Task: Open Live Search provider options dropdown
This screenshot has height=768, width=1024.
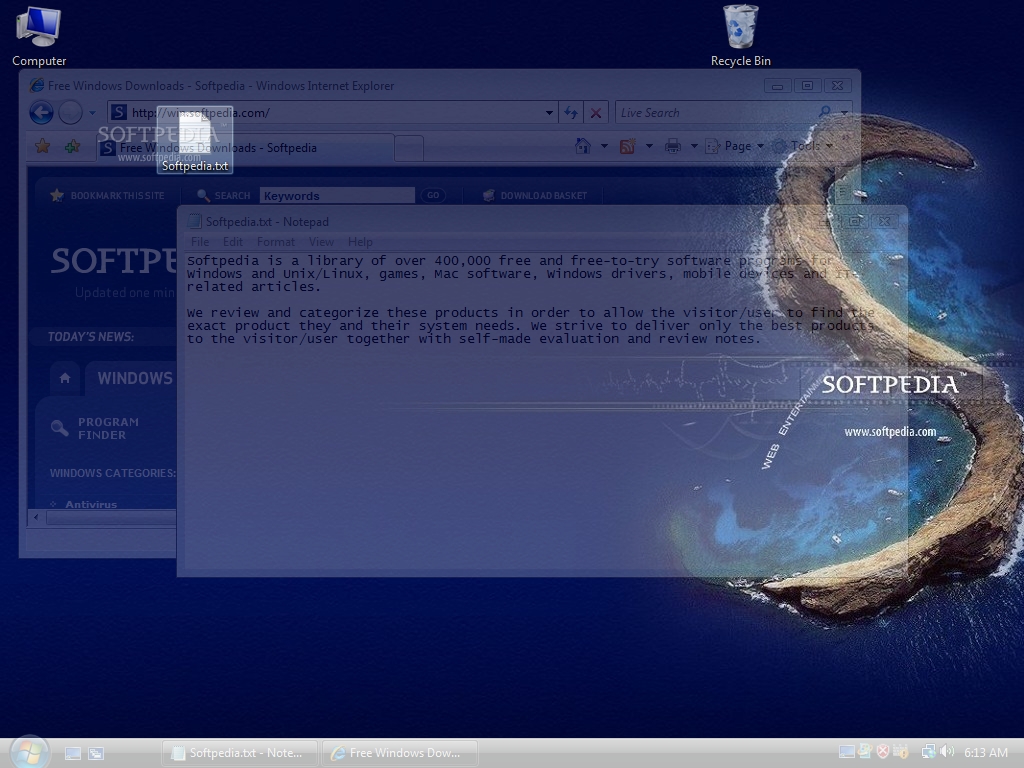Action: point(844,112)
